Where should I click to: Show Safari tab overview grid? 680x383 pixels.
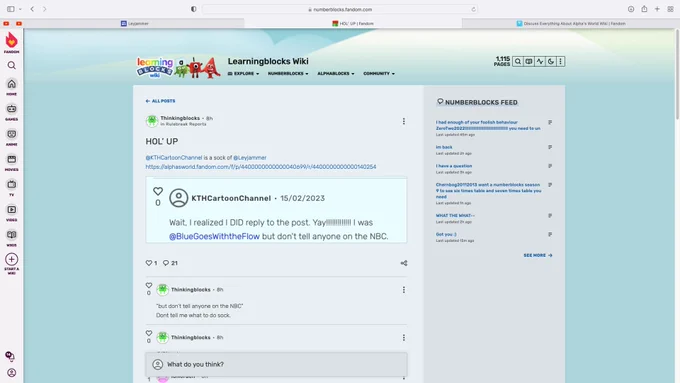coord(670,9)
